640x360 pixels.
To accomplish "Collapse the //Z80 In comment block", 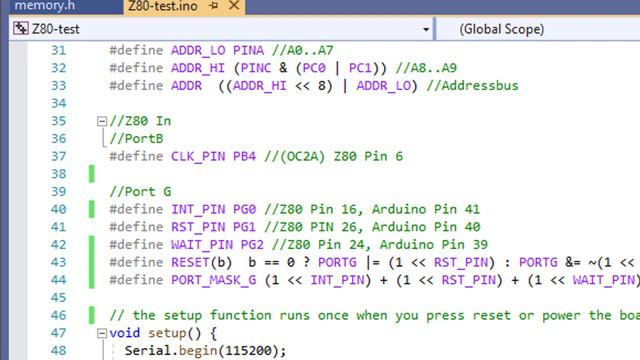I will coord(102,121).
